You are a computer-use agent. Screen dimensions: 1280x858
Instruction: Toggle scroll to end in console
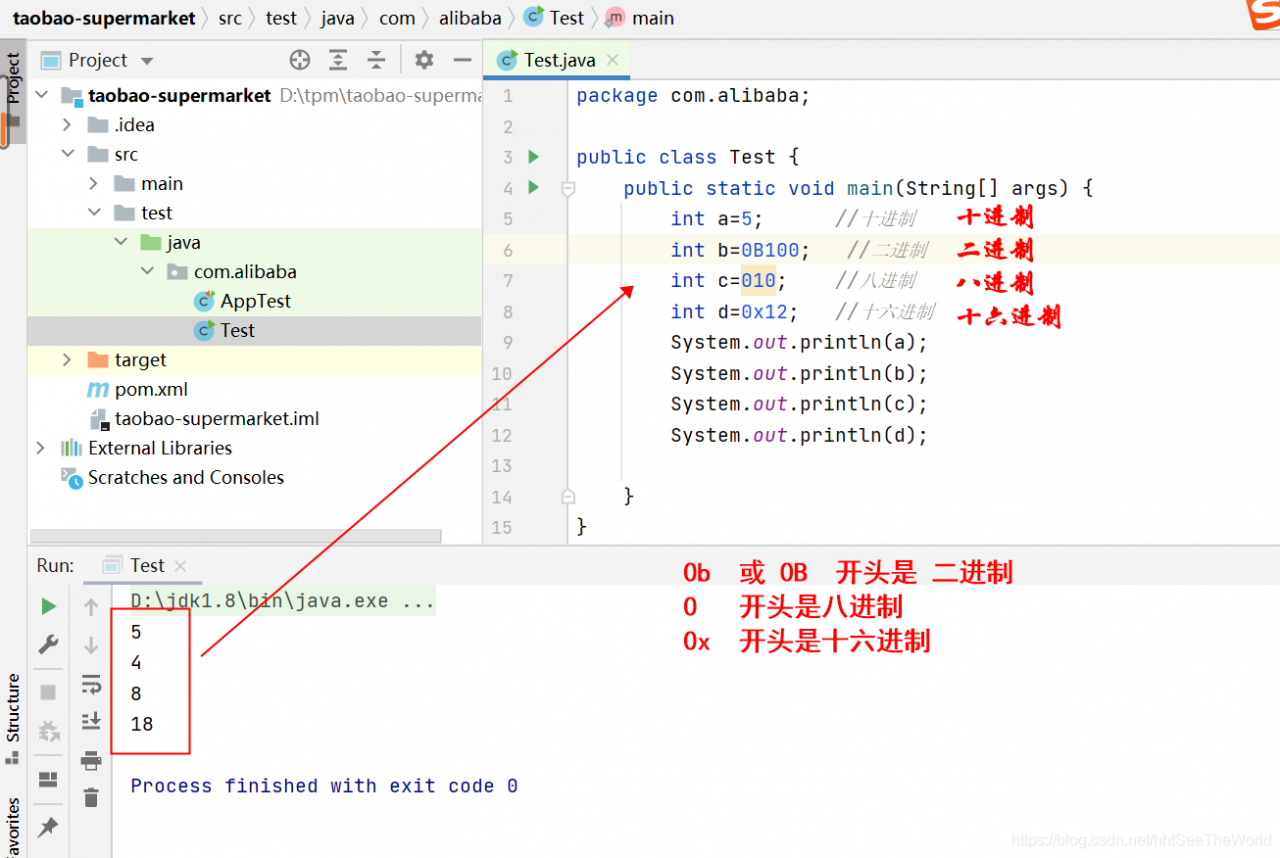click(91, 721)
